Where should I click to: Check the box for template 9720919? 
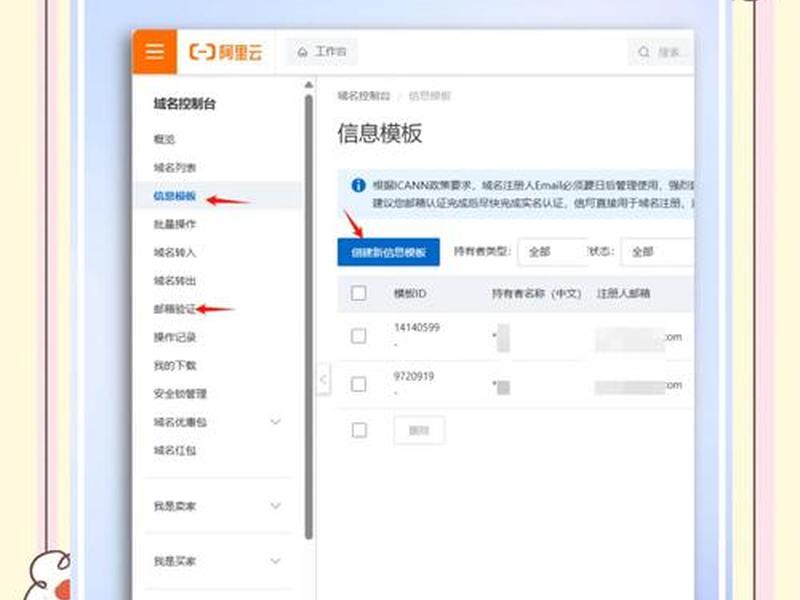(359, 384)
